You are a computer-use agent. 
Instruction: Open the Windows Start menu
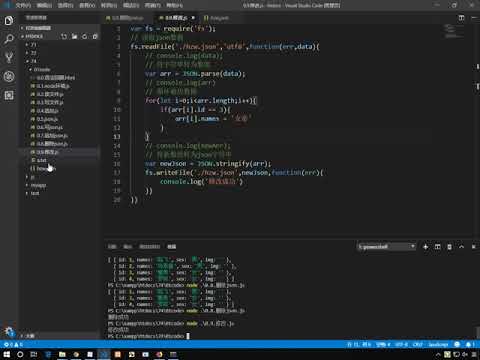[x=6, y=354]
